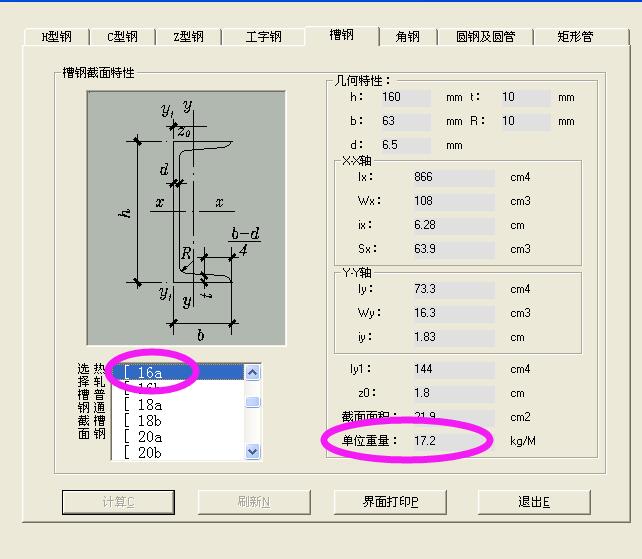Click the Wy value field 16.3
The image size is (642, 559).
tap(454, 313)
